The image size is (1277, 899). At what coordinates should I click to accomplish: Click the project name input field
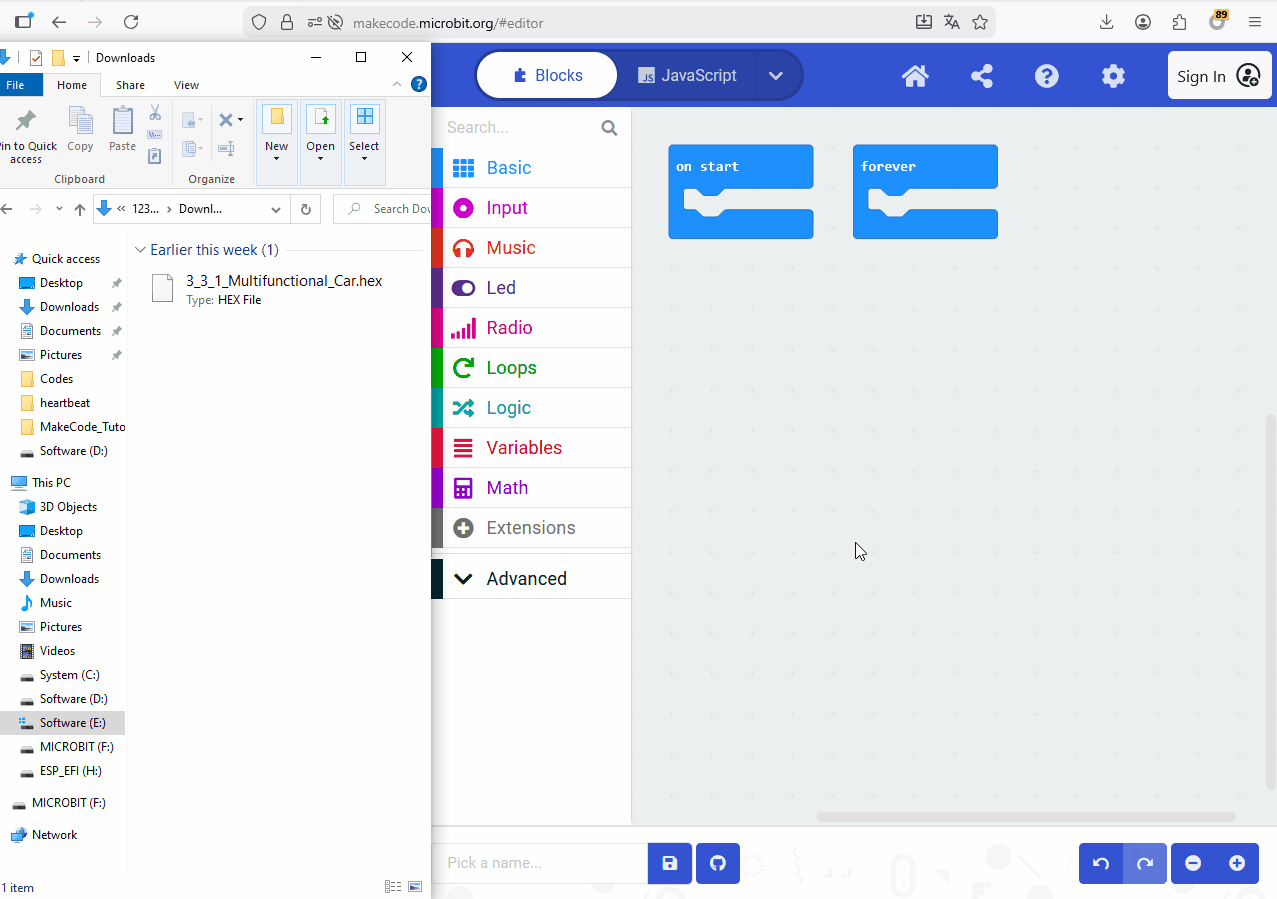tap(540, 863)
